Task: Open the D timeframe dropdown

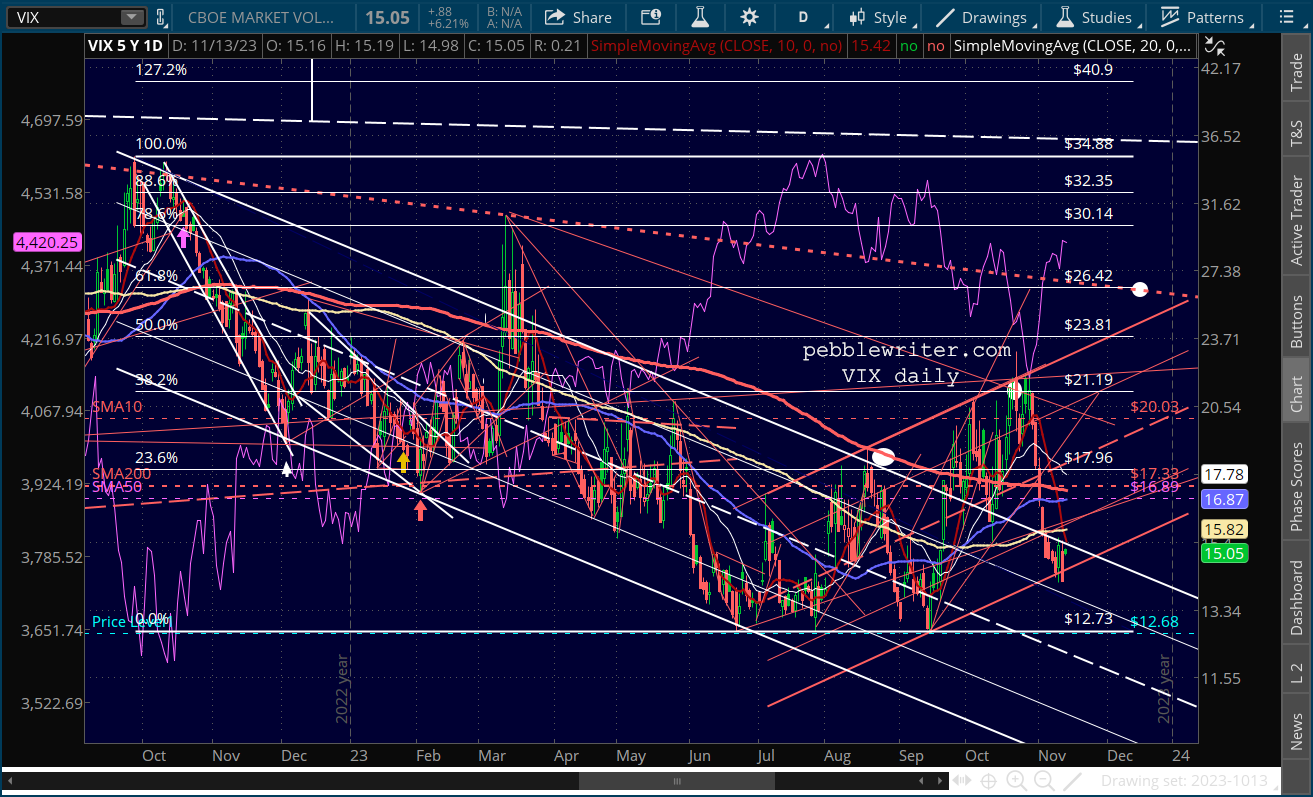Action: coord(802,17)
